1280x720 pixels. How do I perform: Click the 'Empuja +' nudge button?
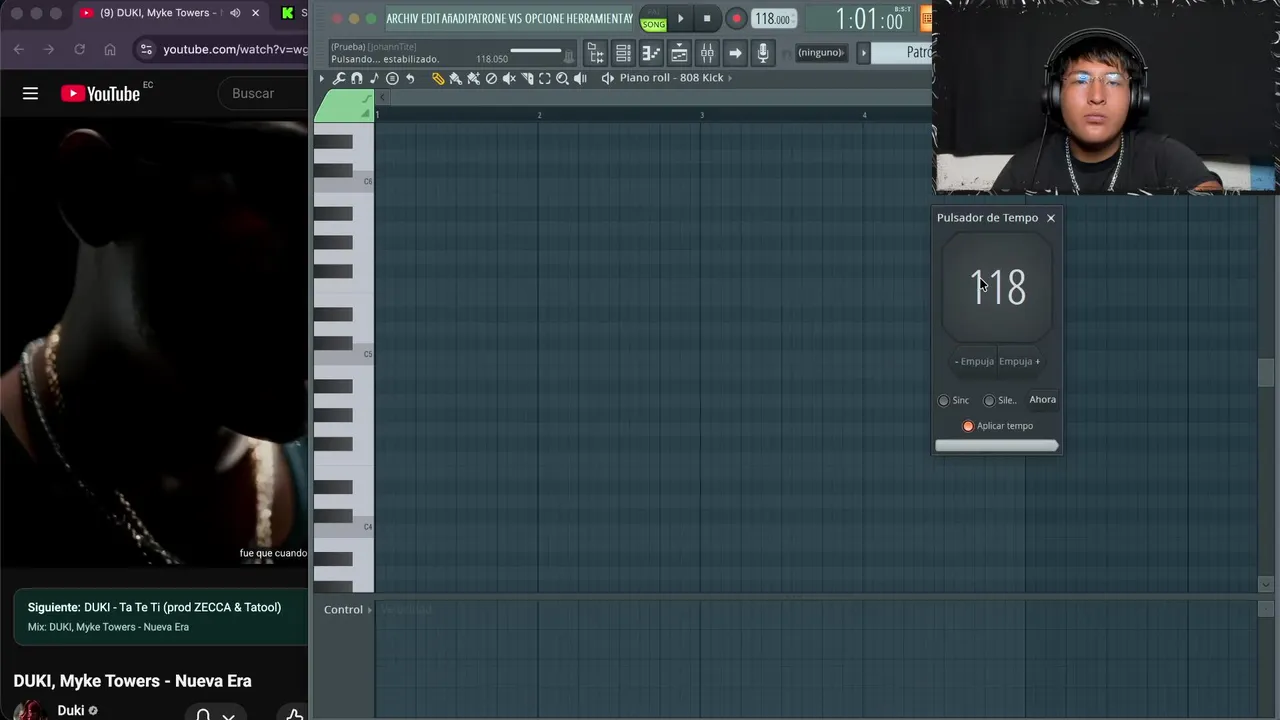(x=1019, y=361)
